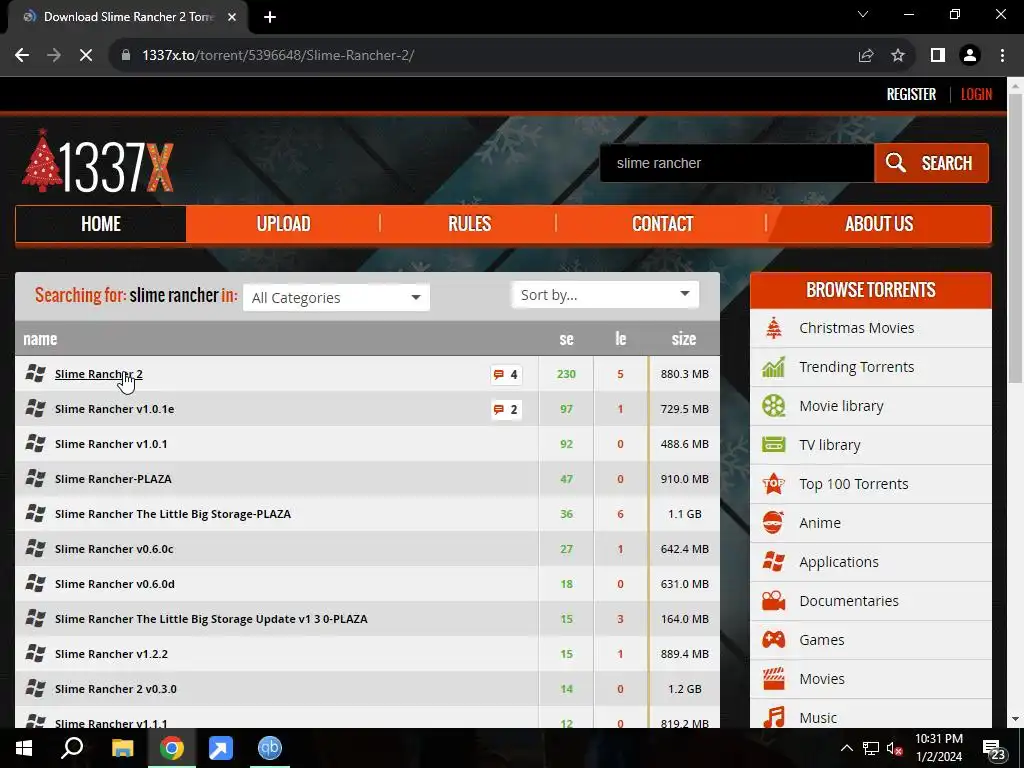Click the Games controller icon

click(774, 639)
